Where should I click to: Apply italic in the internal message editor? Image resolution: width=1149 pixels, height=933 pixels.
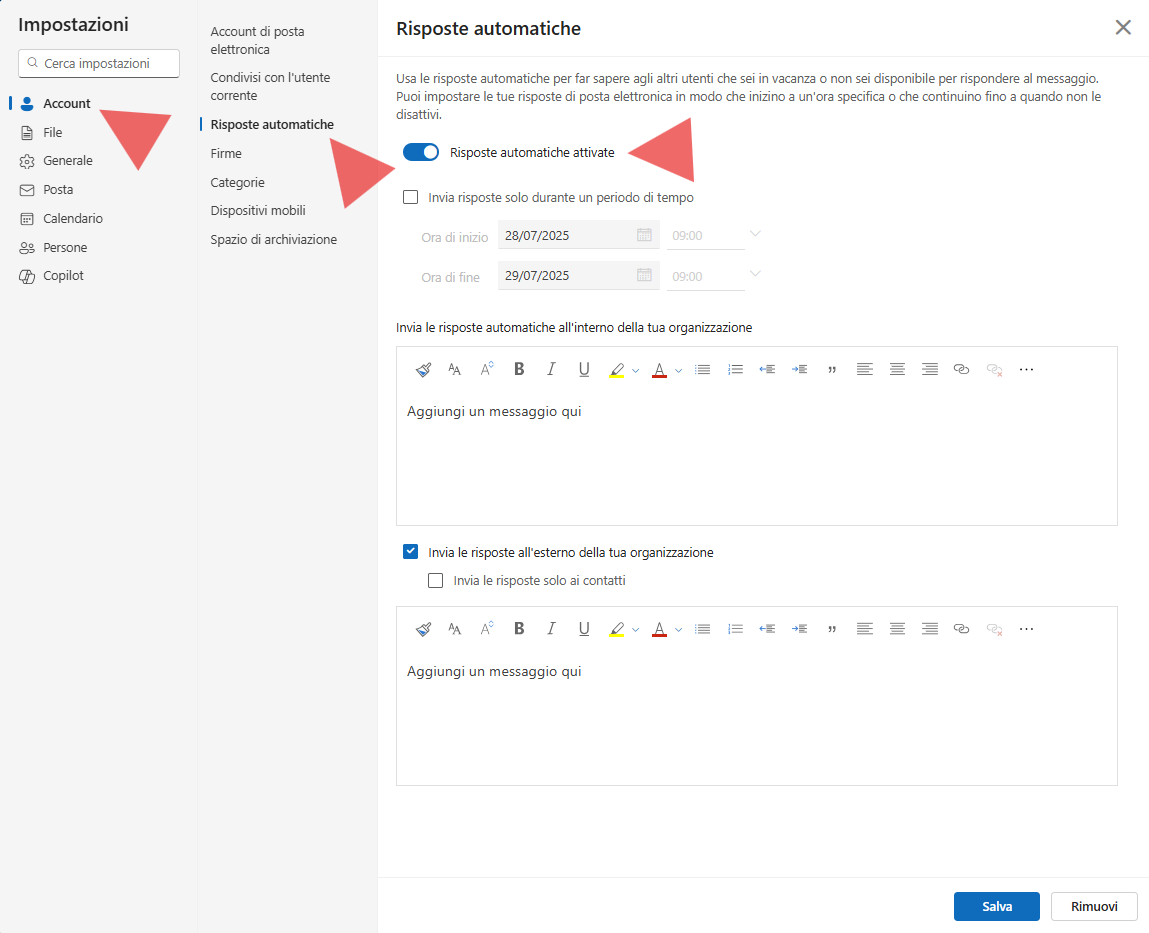[551, 369]
